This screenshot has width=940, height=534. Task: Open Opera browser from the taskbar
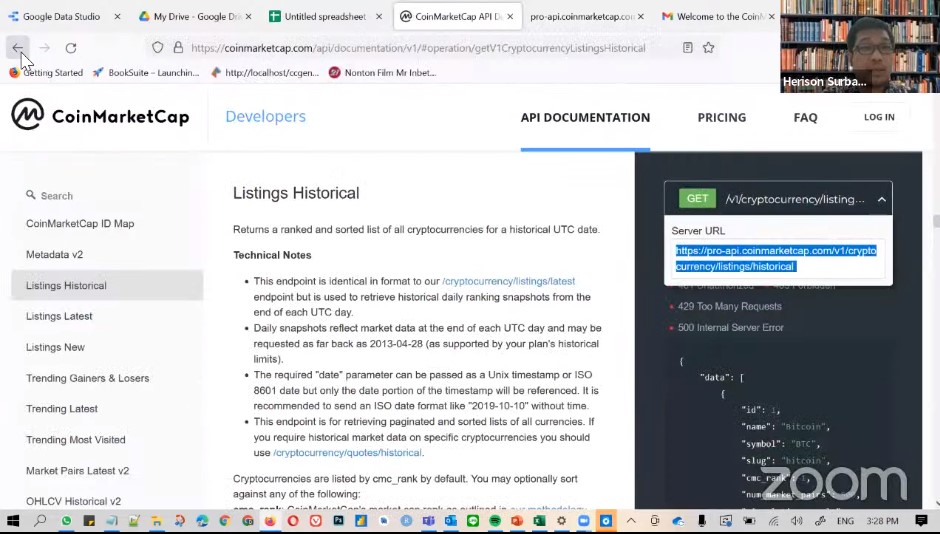pos(293,521)
